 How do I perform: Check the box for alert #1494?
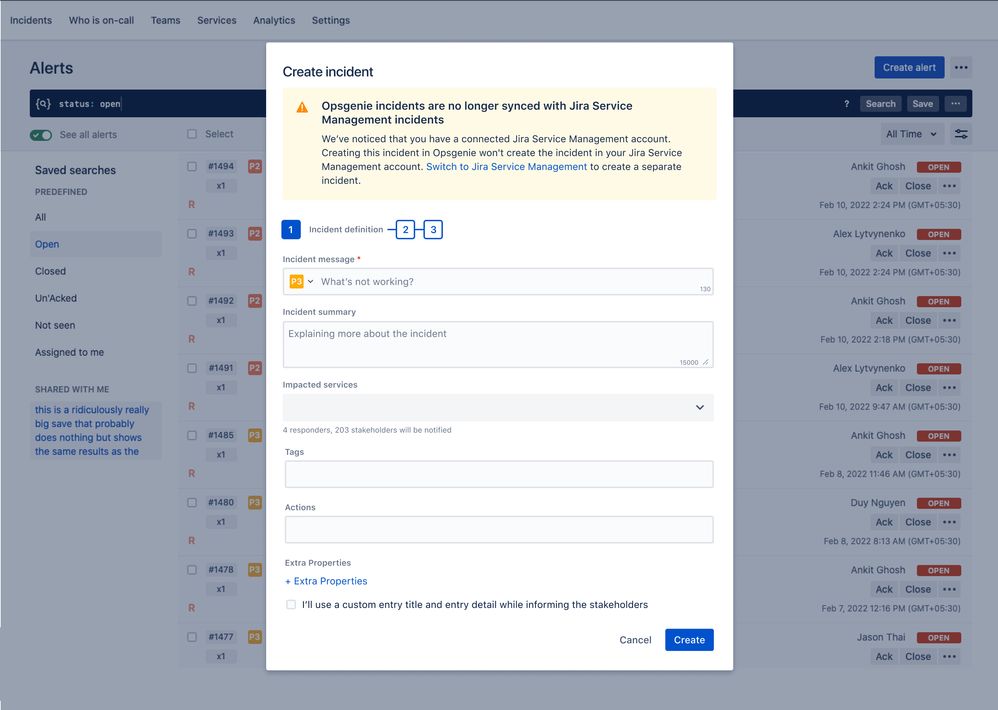coord(192,167)
